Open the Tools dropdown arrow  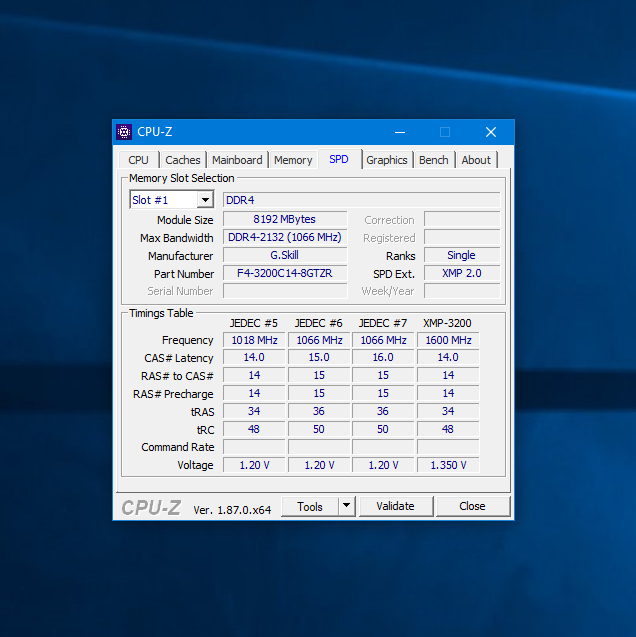click(x=346, y=506)
